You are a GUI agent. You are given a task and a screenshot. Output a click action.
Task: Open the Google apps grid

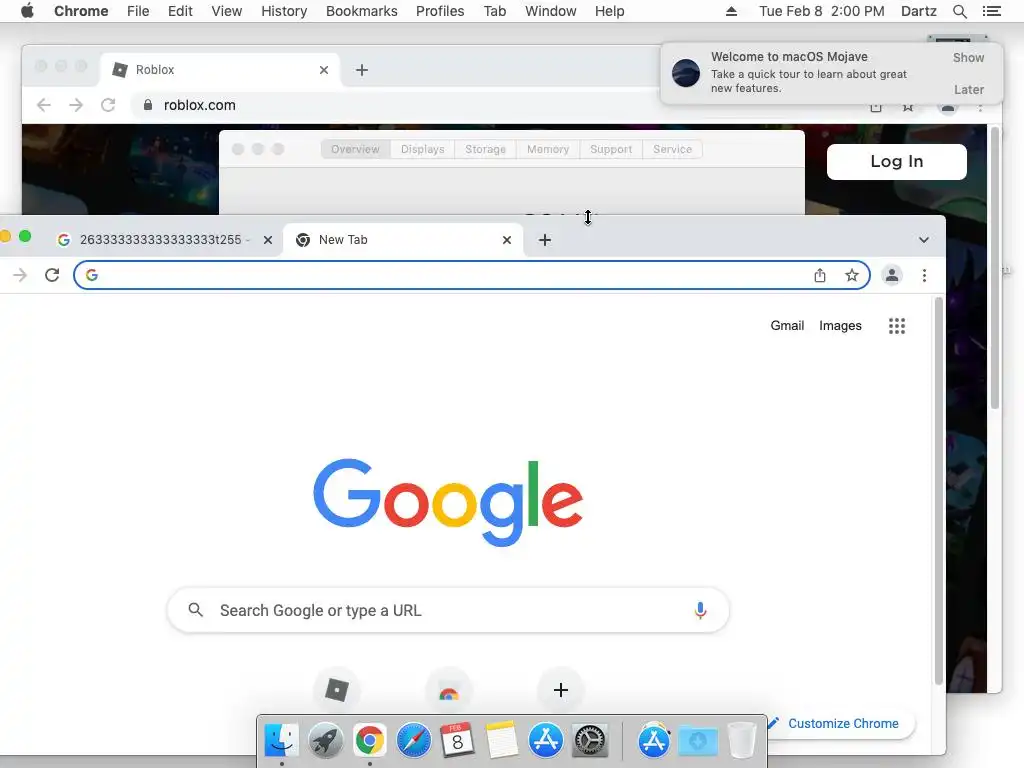897,326
